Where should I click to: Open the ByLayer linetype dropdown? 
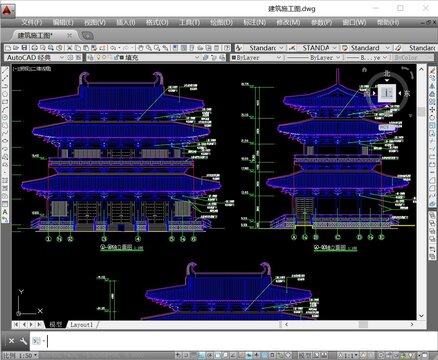(x=338, y=57)
